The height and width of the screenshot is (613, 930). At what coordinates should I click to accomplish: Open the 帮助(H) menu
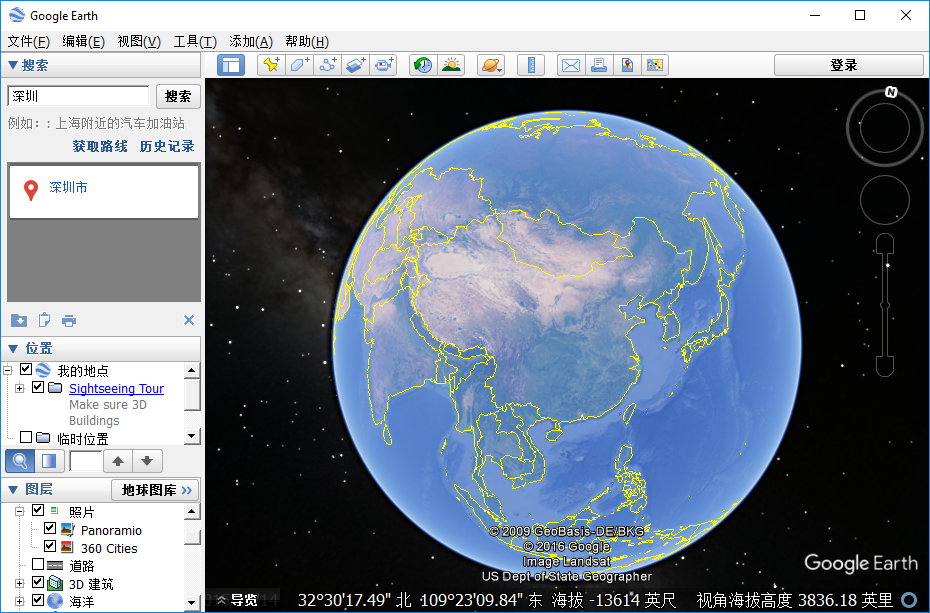pyautogui.click(x=307, y=41)
